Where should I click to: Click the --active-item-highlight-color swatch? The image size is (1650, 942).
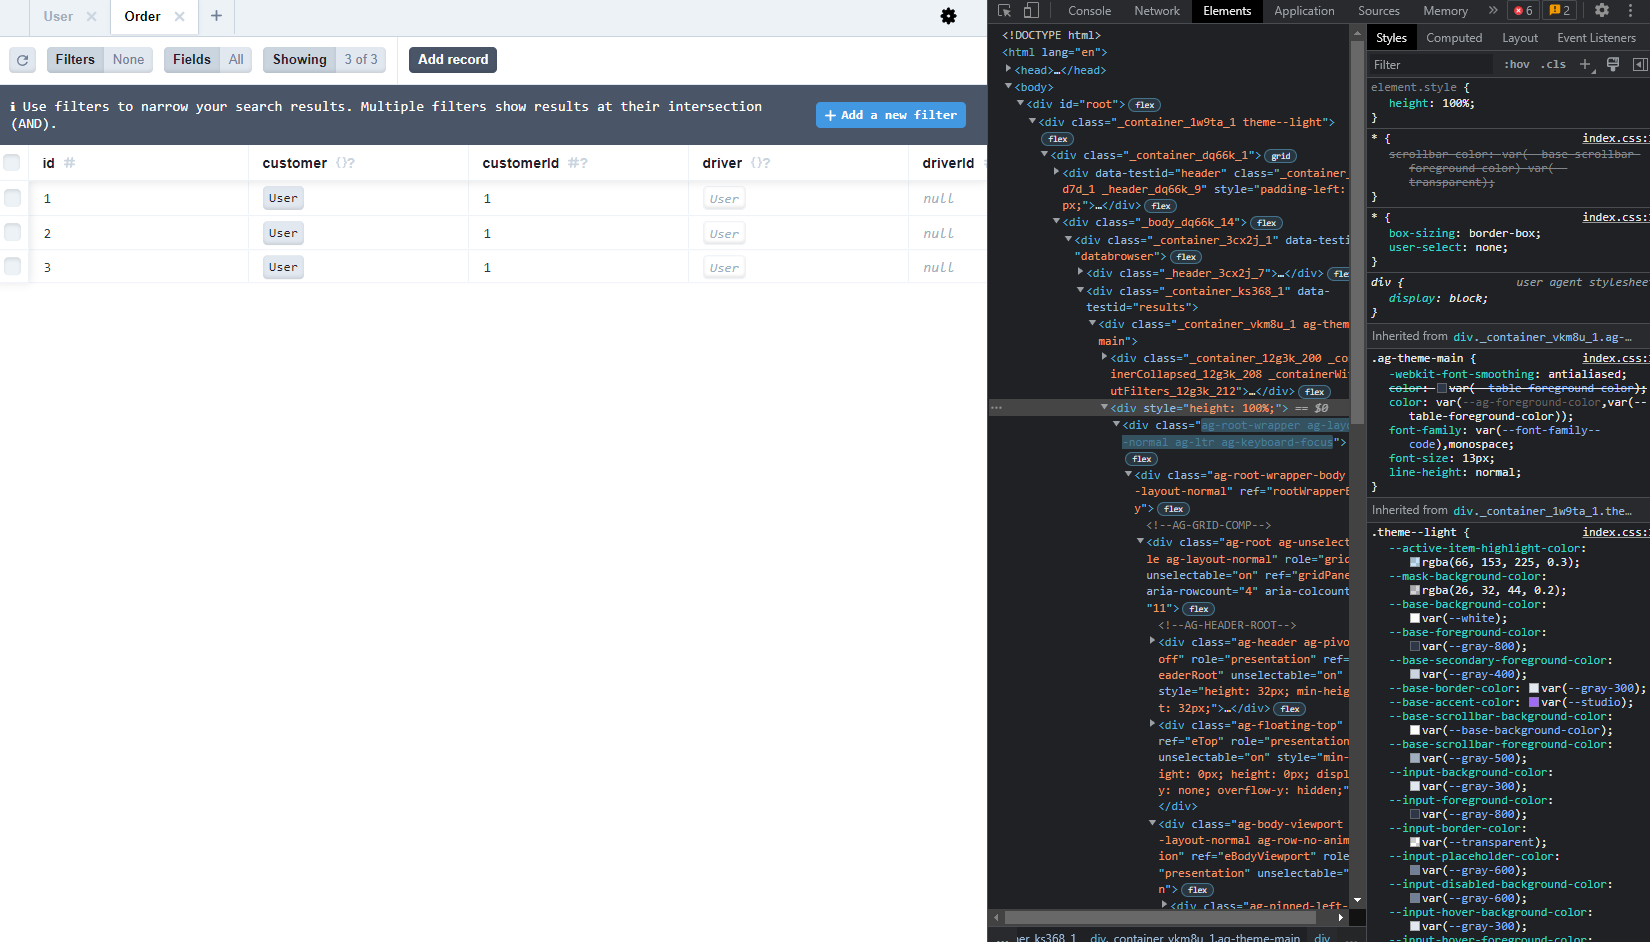point(1415,562)
